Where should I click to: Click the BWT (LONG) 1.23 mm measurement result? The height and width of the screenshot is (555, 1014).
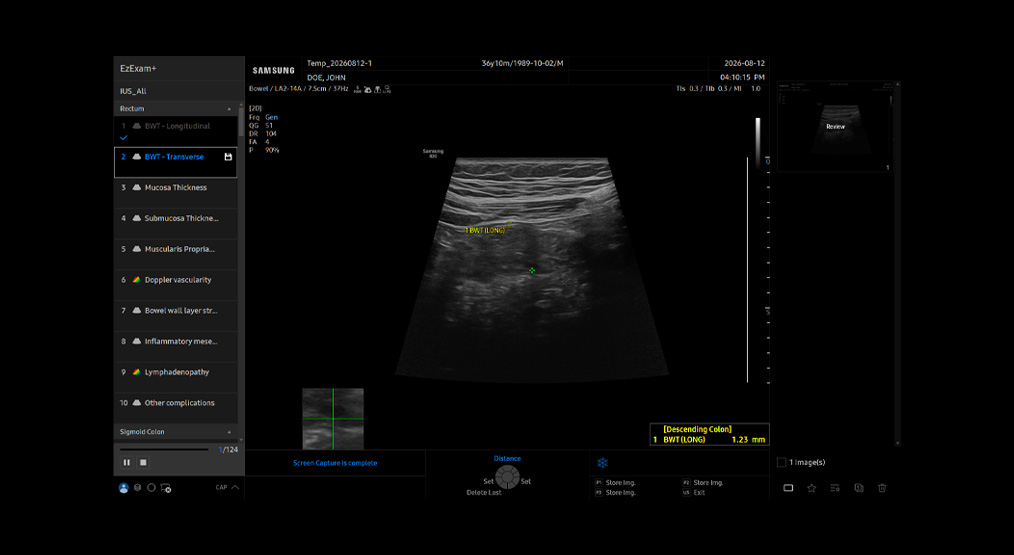[709, 440]
